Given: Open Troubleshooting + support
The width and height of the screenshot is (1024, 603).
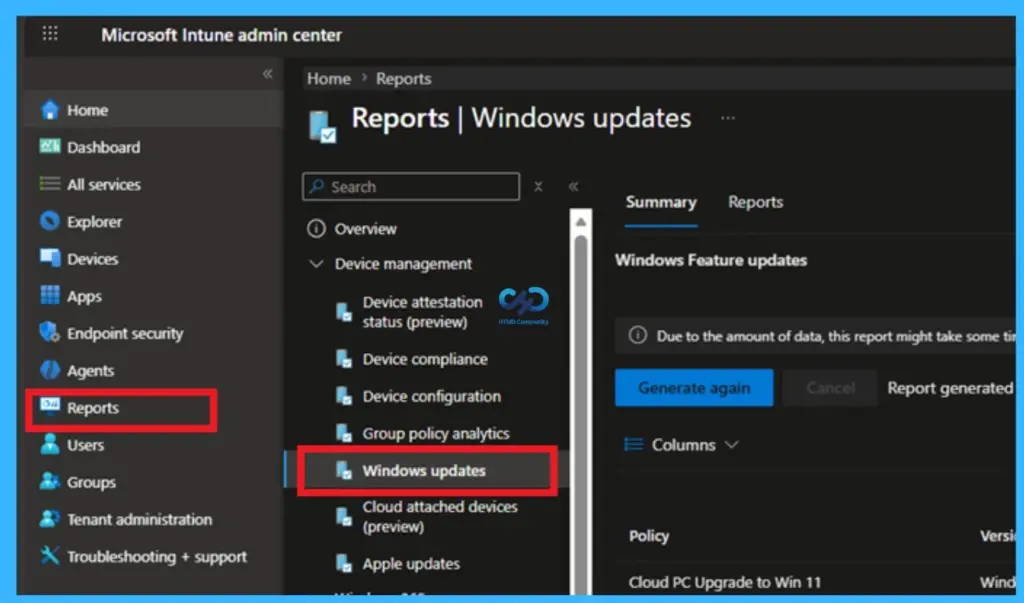Looking at the screenshot, I should coord(143,556).
